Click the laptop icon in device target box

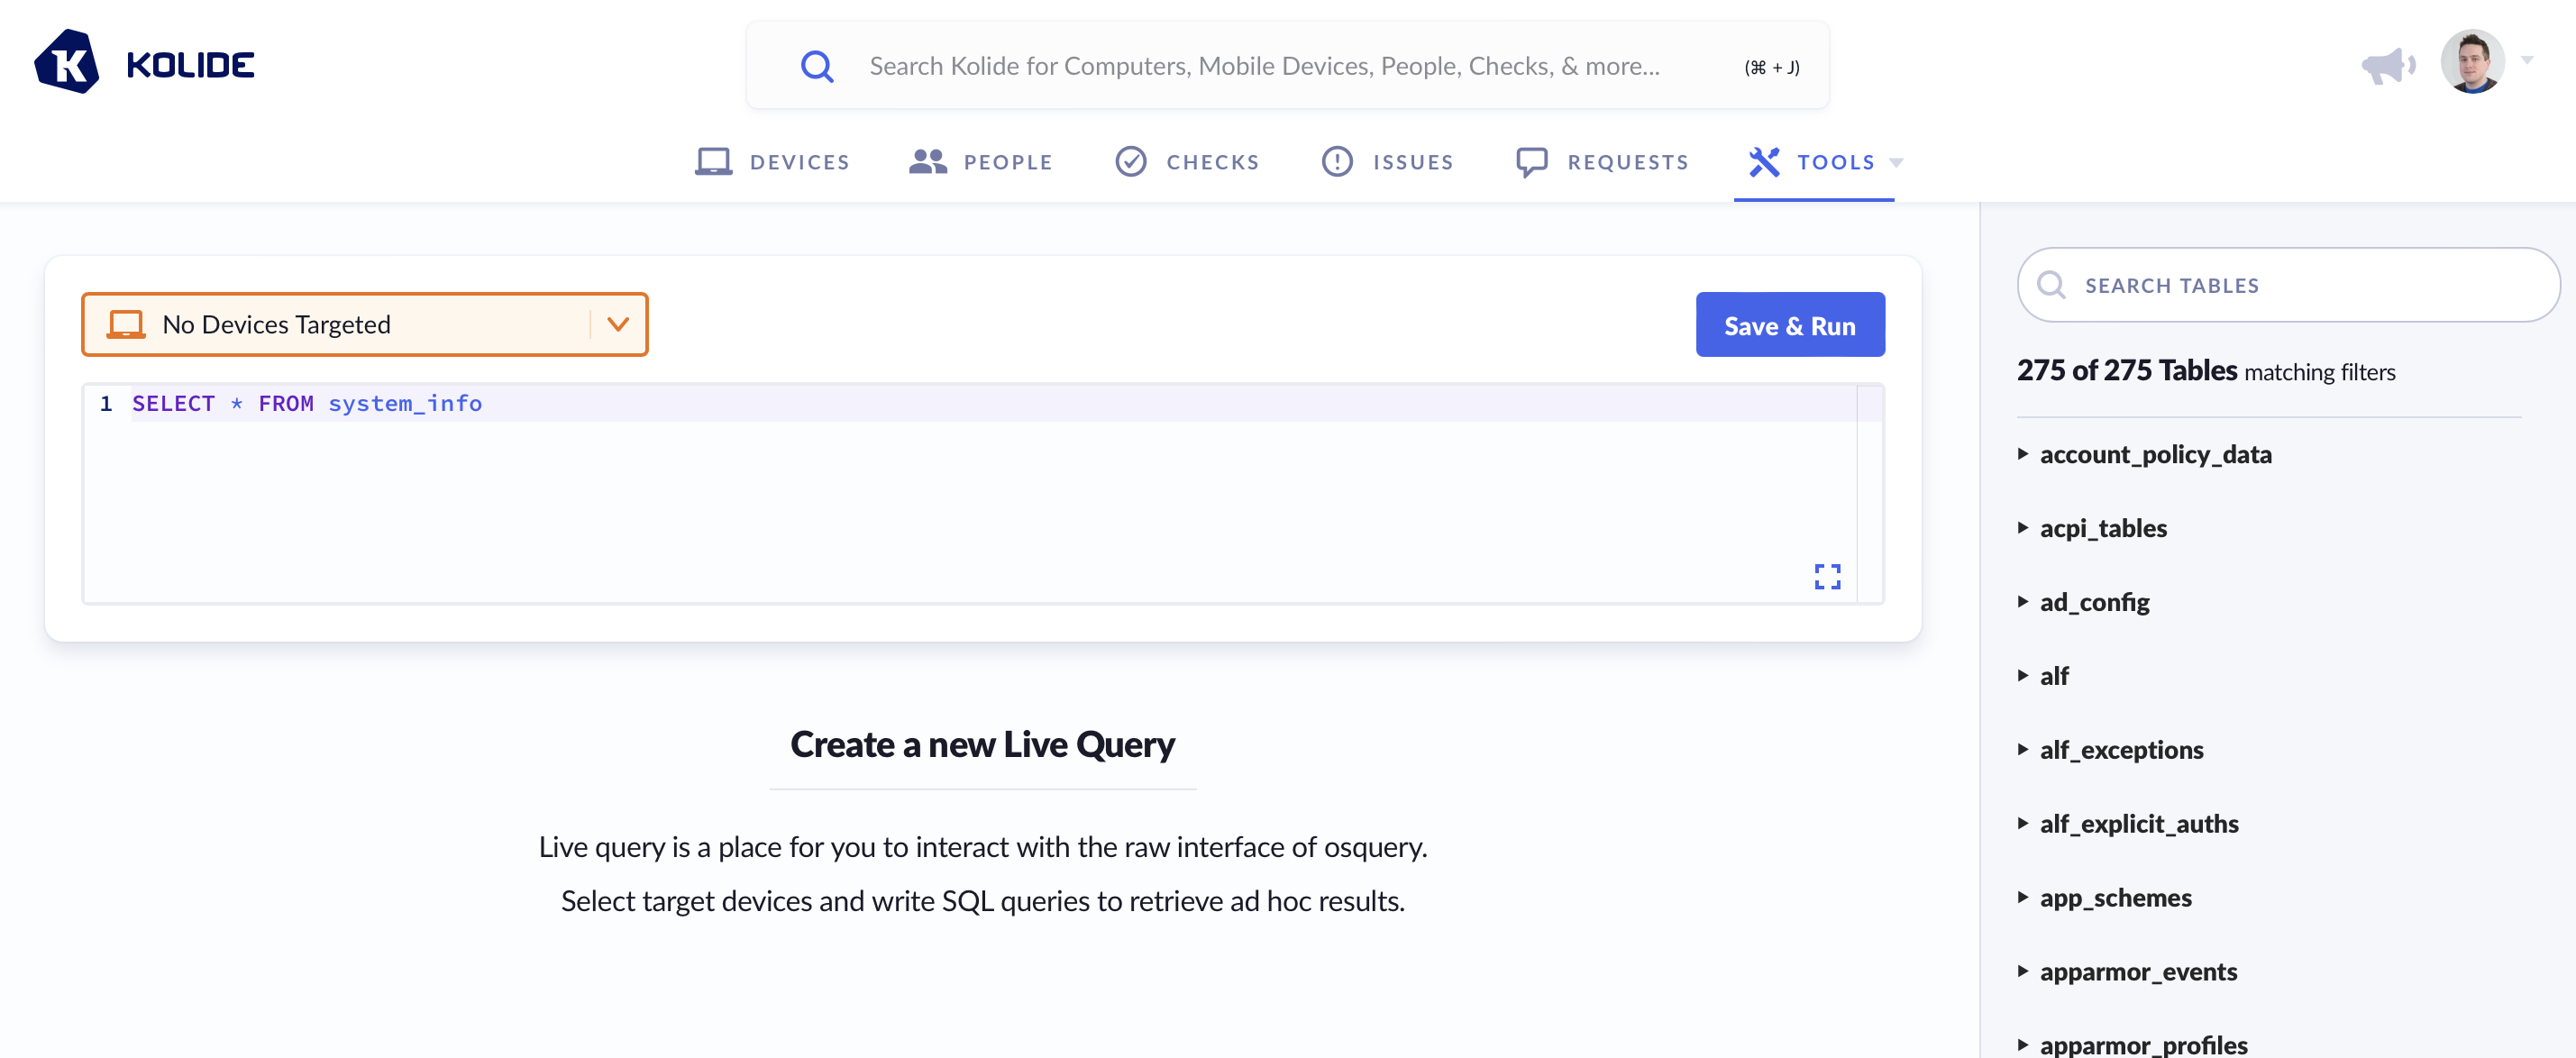pyautogui.click(x=126, y=325)
